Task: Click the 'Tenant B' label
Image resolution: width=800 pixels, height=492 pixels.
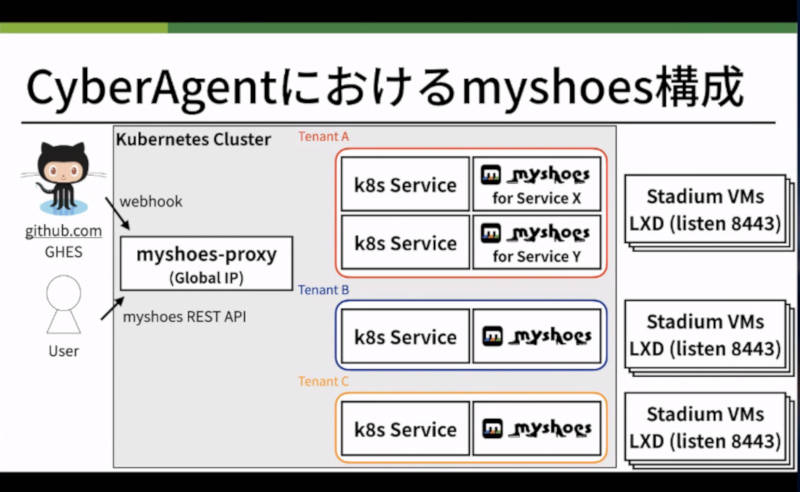Action: click(x=323, y=289)
